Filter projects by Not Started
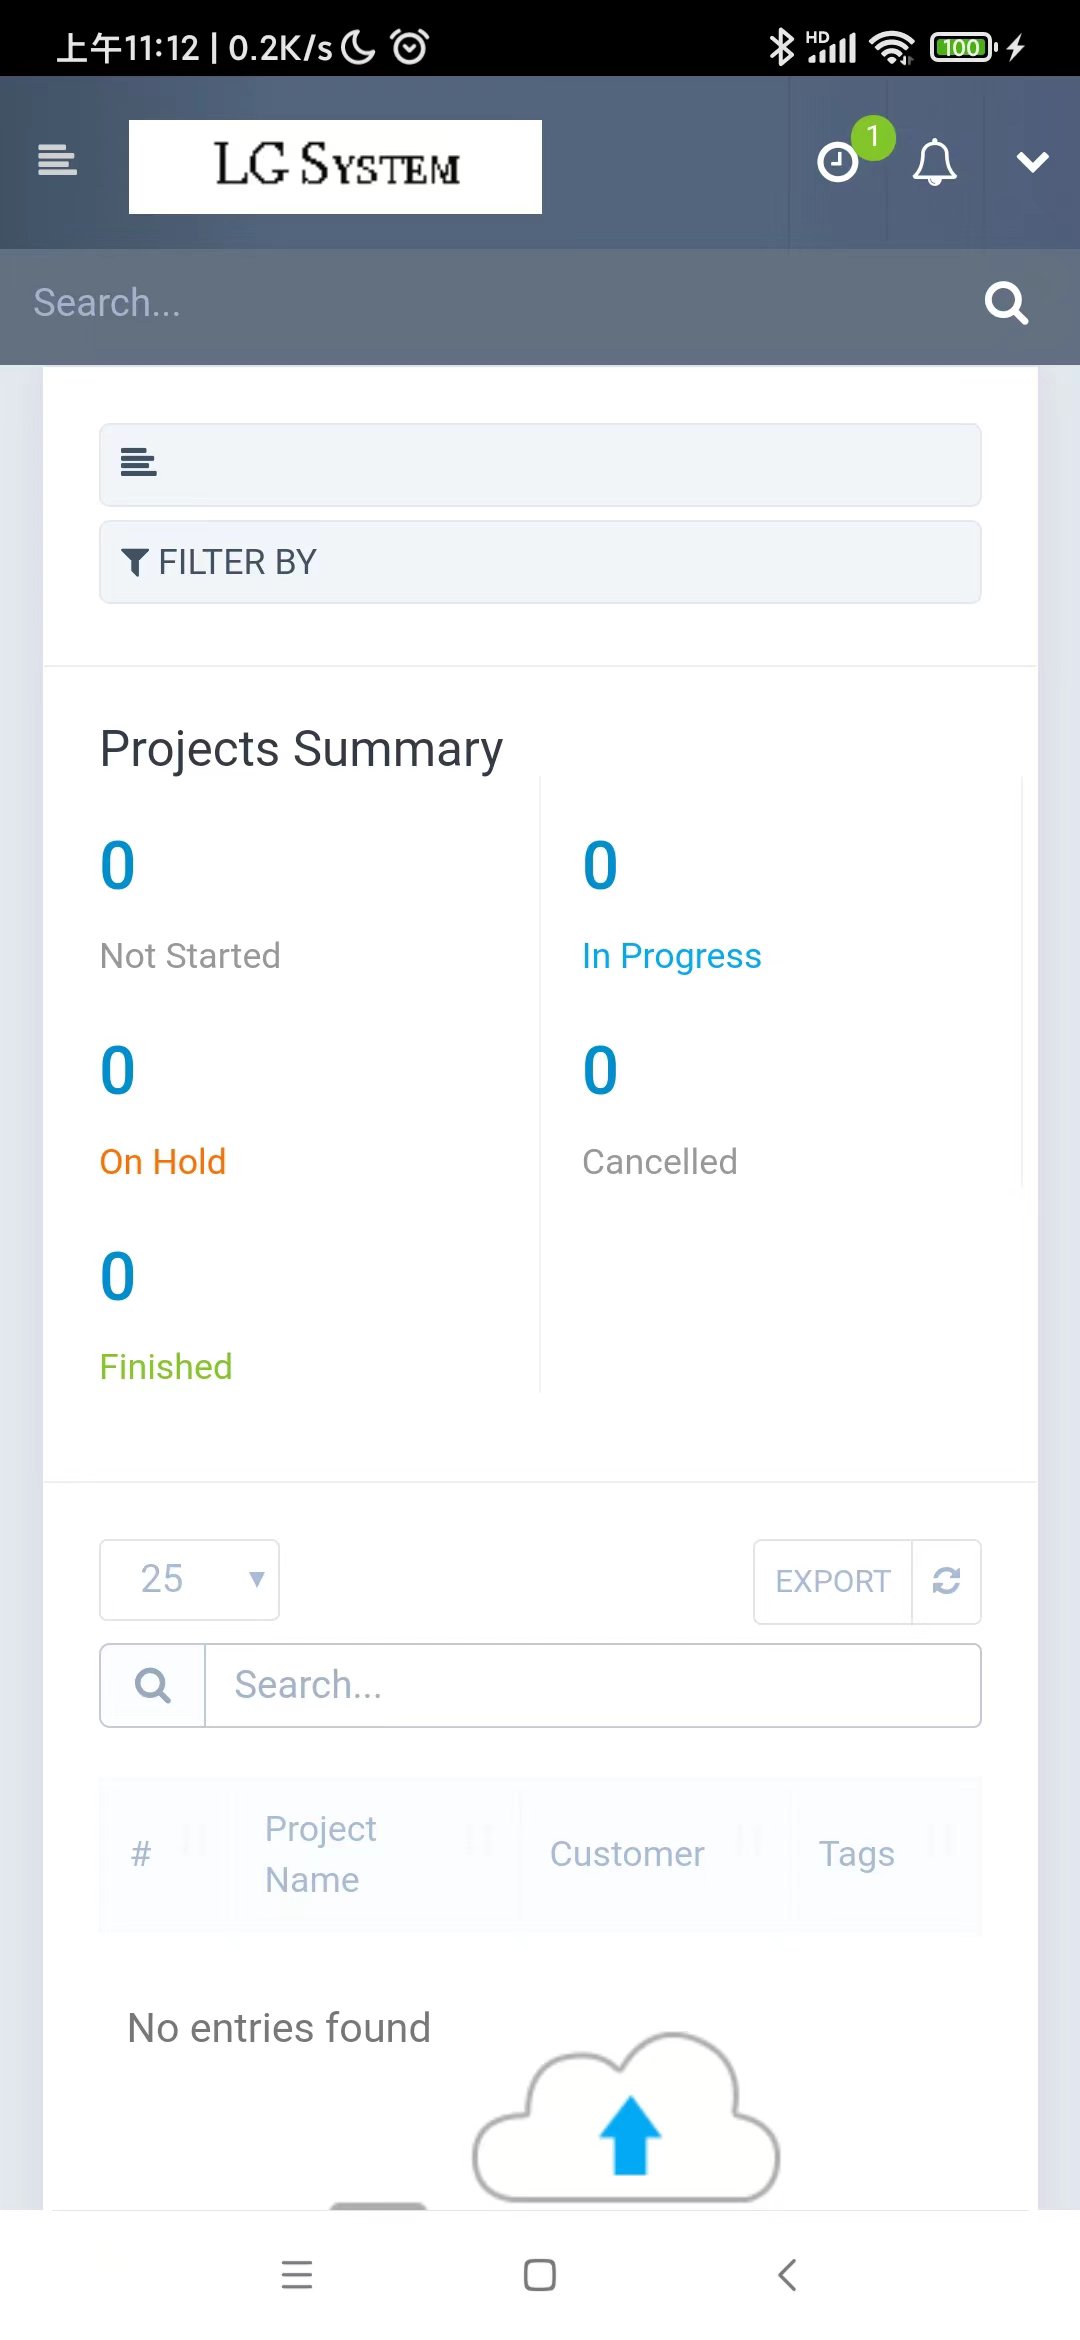Screen dimensions: 1080x2340 (190, 956)
